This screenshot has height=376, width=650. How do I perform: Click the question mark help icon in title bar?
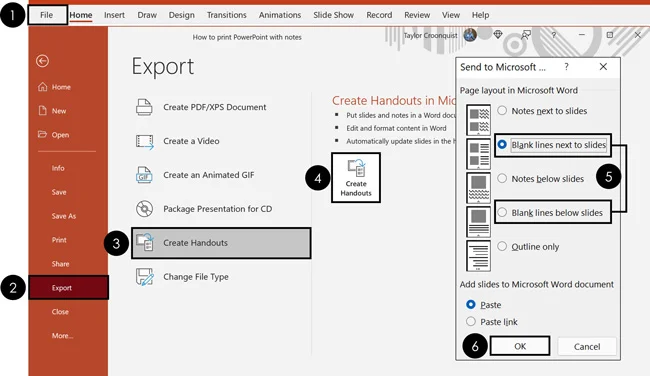[x=554, y=35]
